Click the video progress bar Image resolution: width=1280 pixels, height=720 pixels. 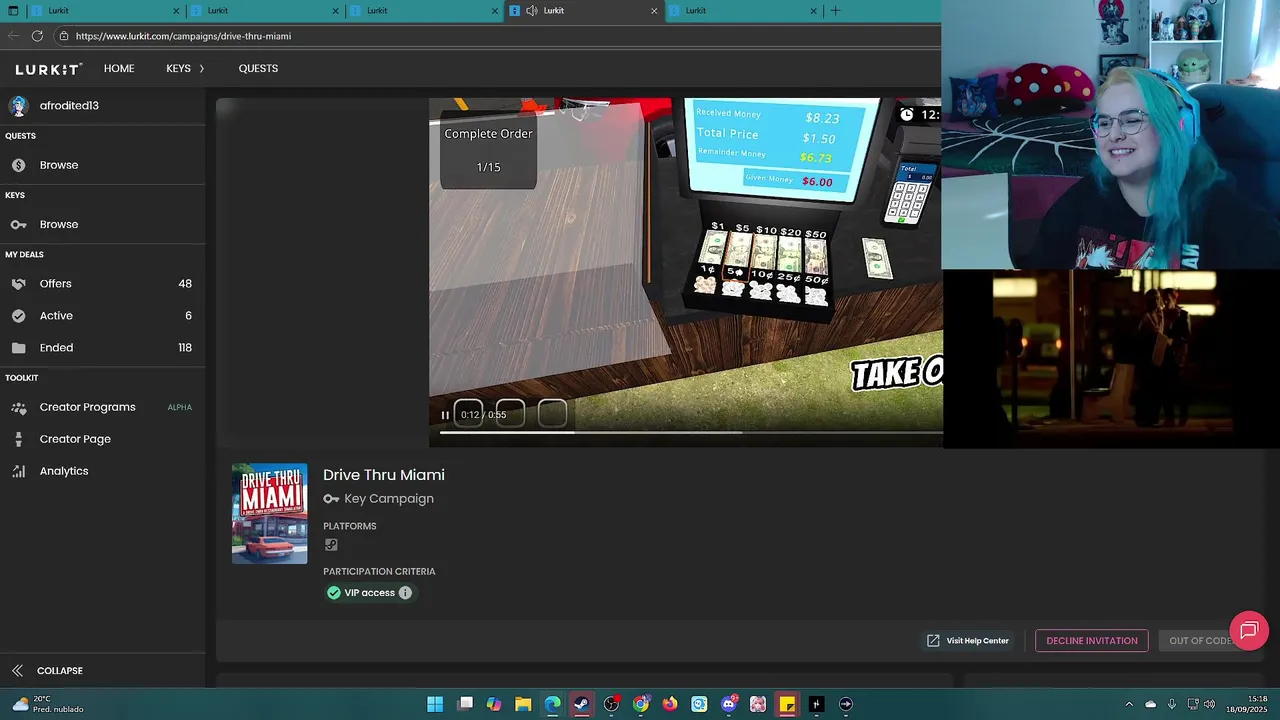coord(690,433)
